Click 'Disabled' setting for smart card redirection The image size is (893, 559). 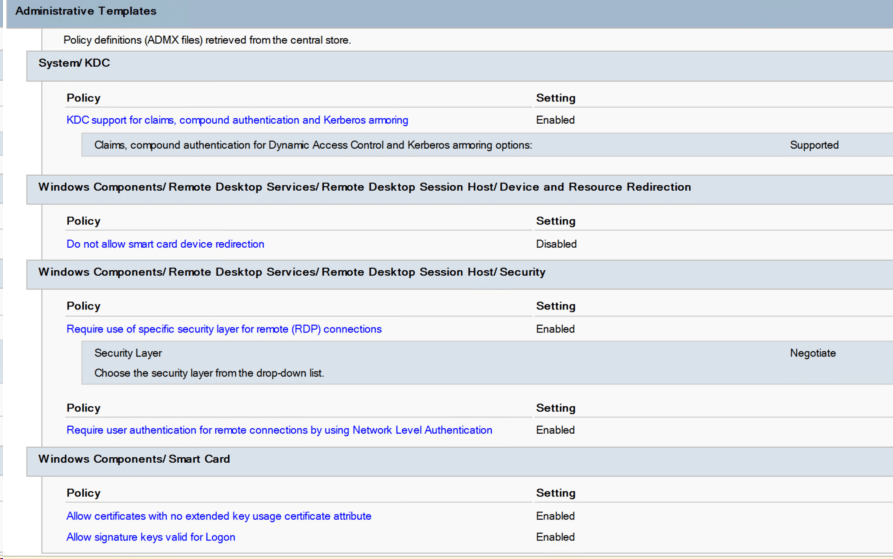(556, 244)
